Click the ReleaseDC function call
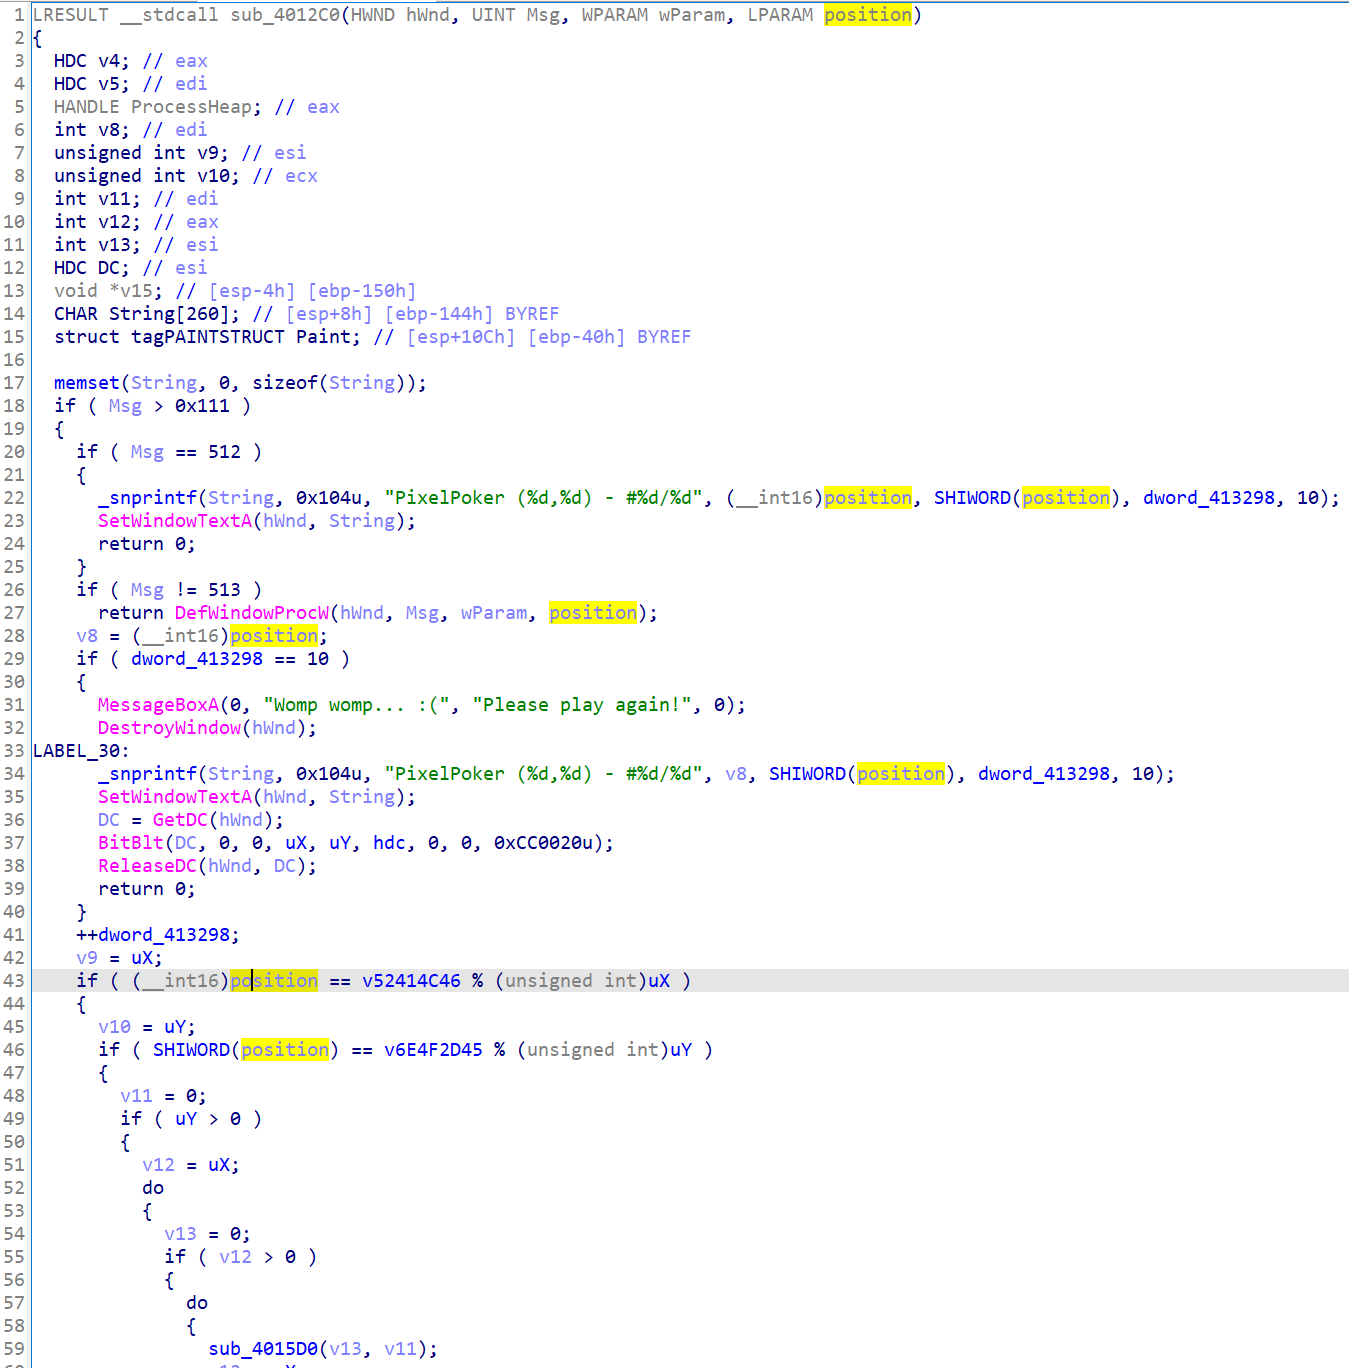 (x=147, y=866)
